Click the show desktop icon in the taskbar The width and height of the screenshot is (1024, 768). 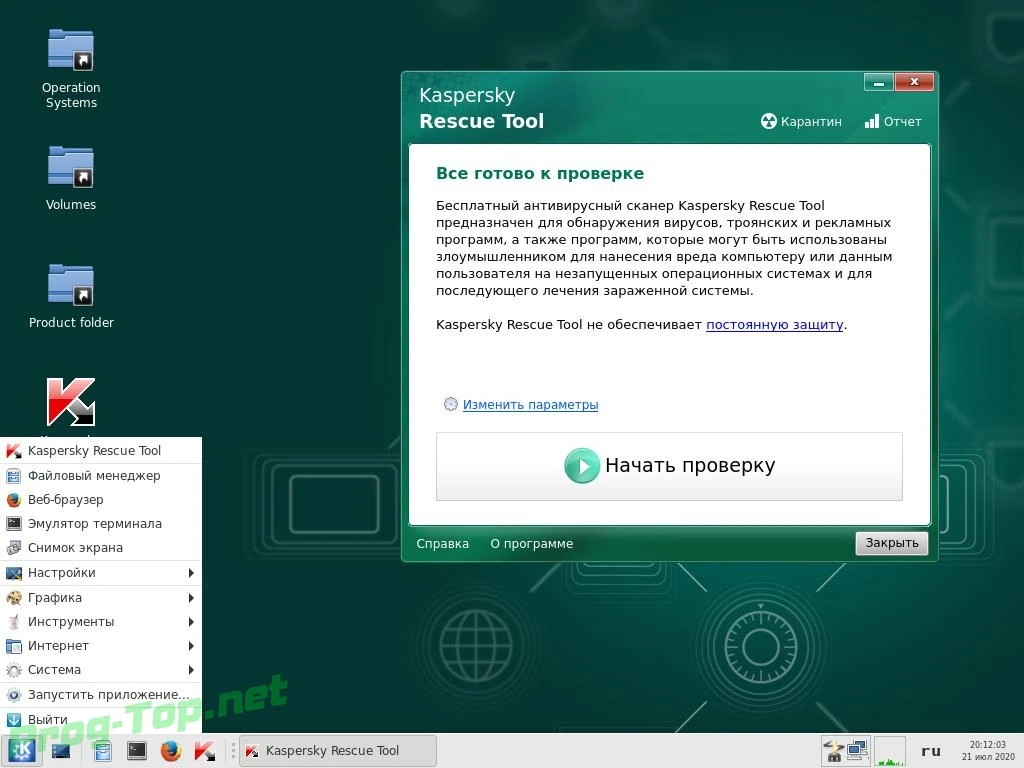click(61, 751)
